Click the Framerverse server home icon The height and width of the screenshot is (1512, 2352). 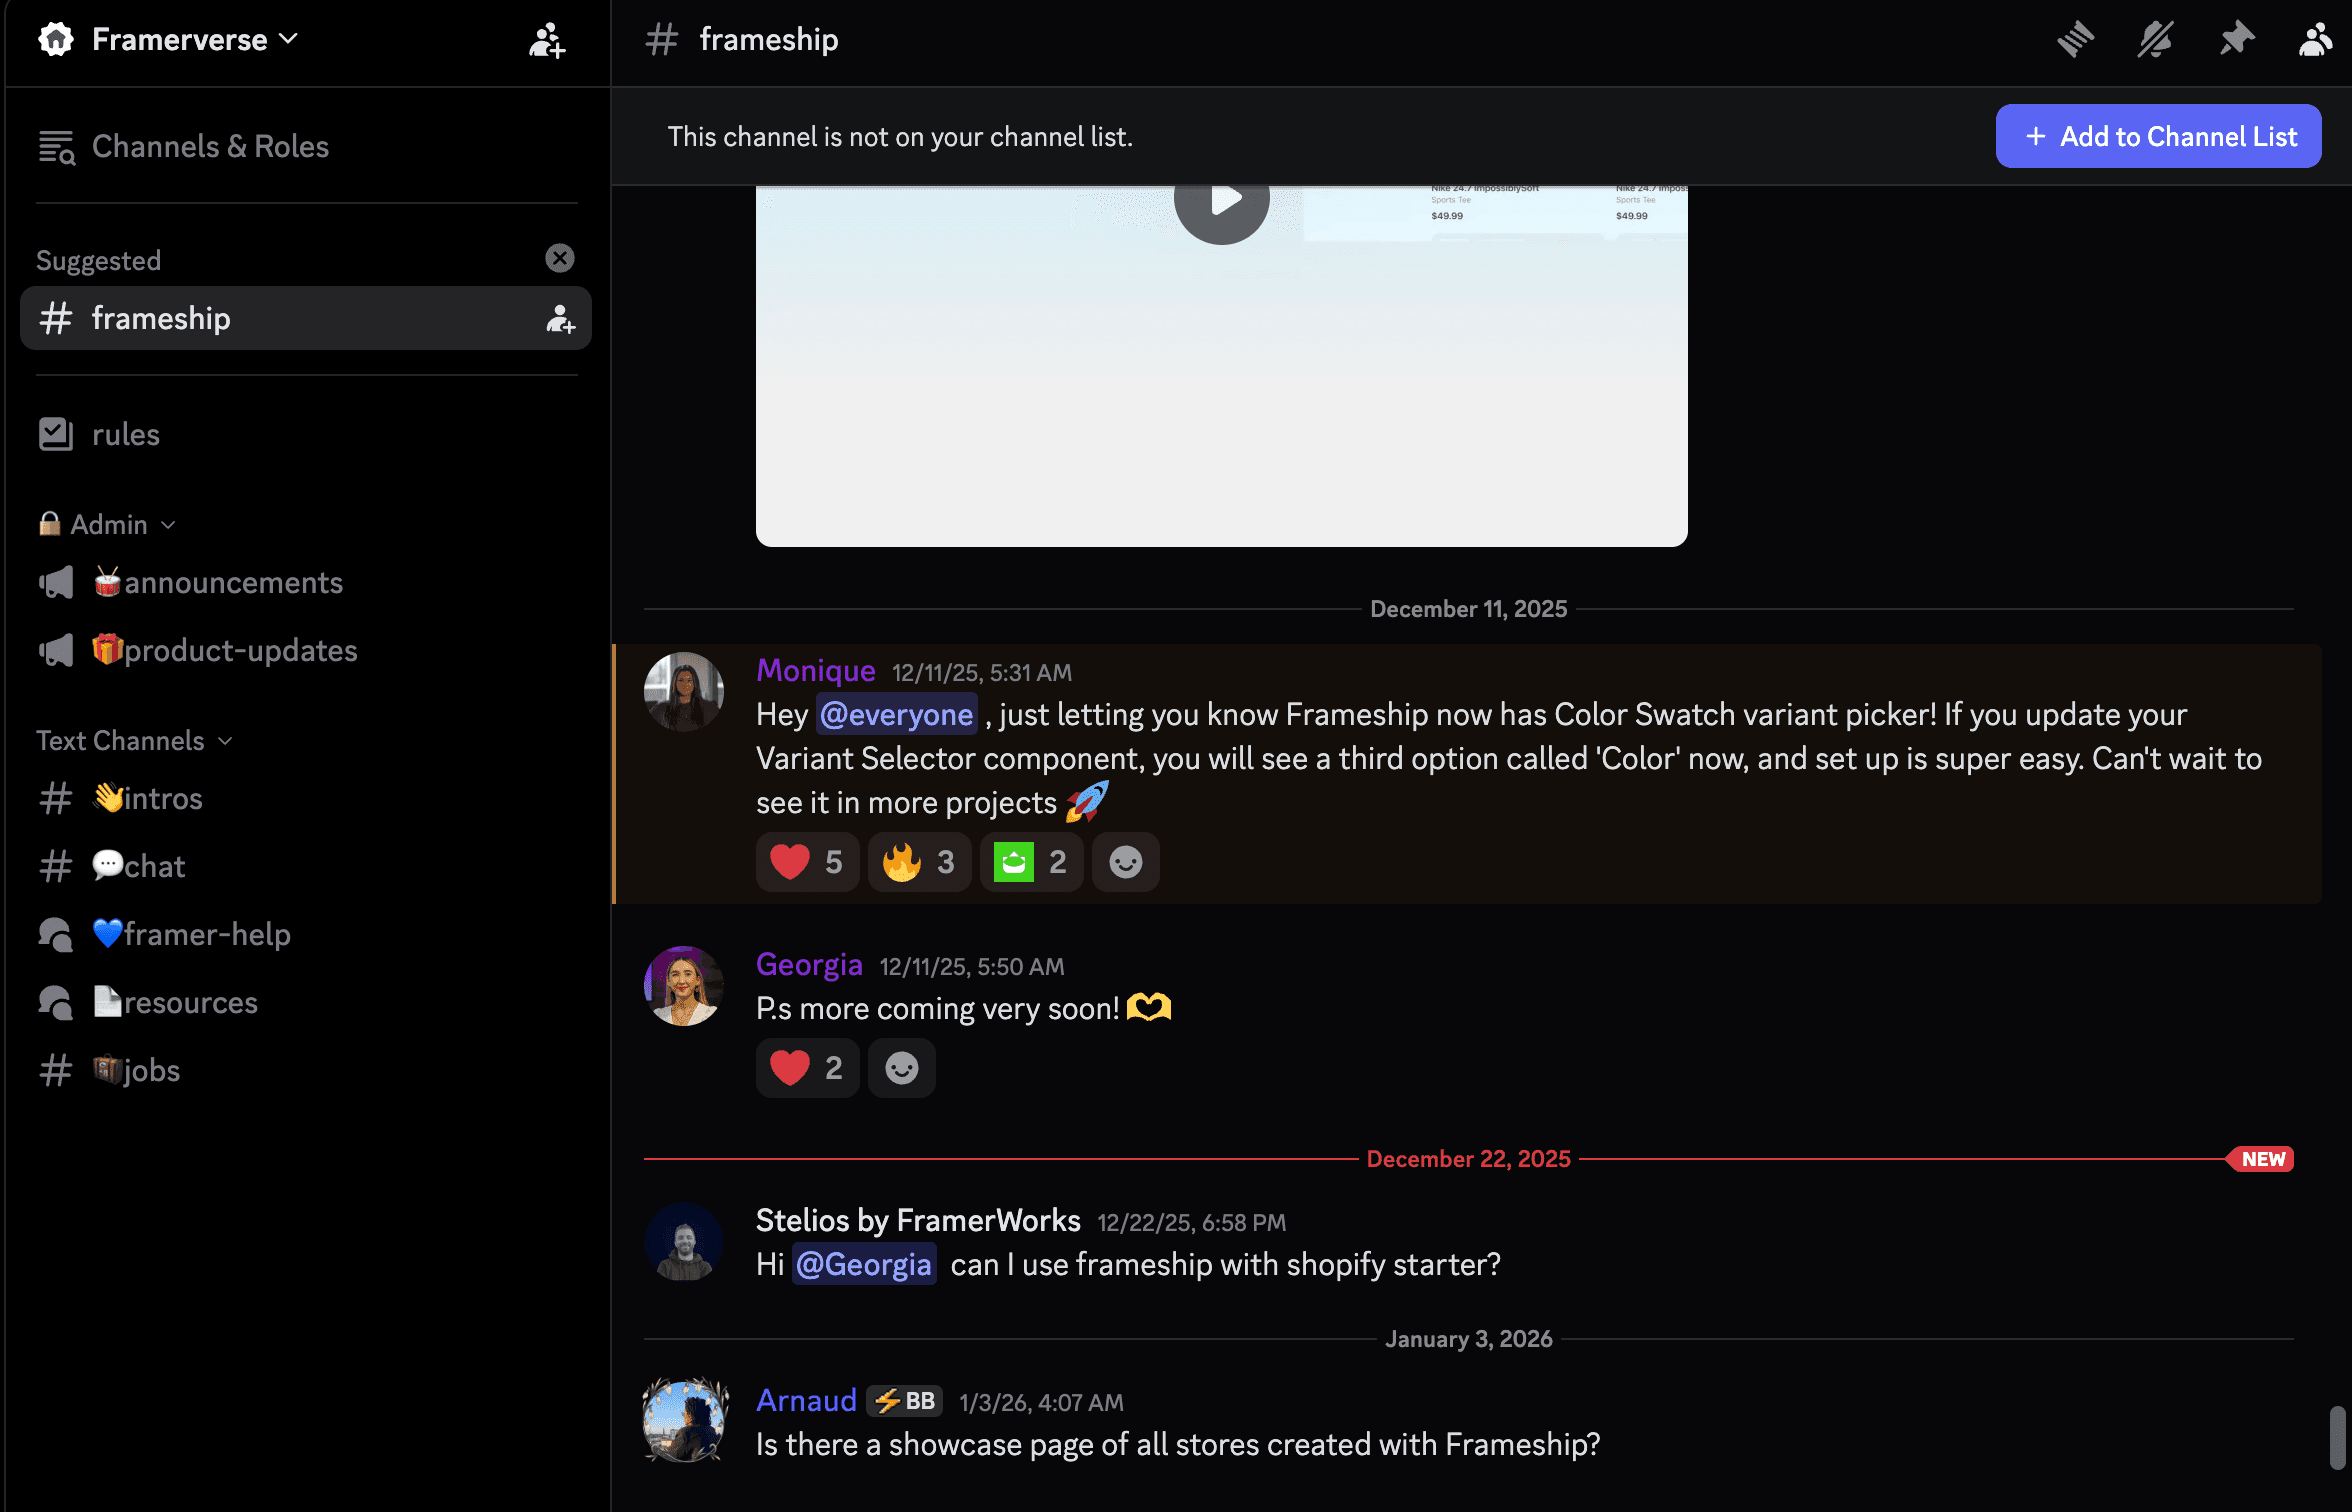[56, 39]
